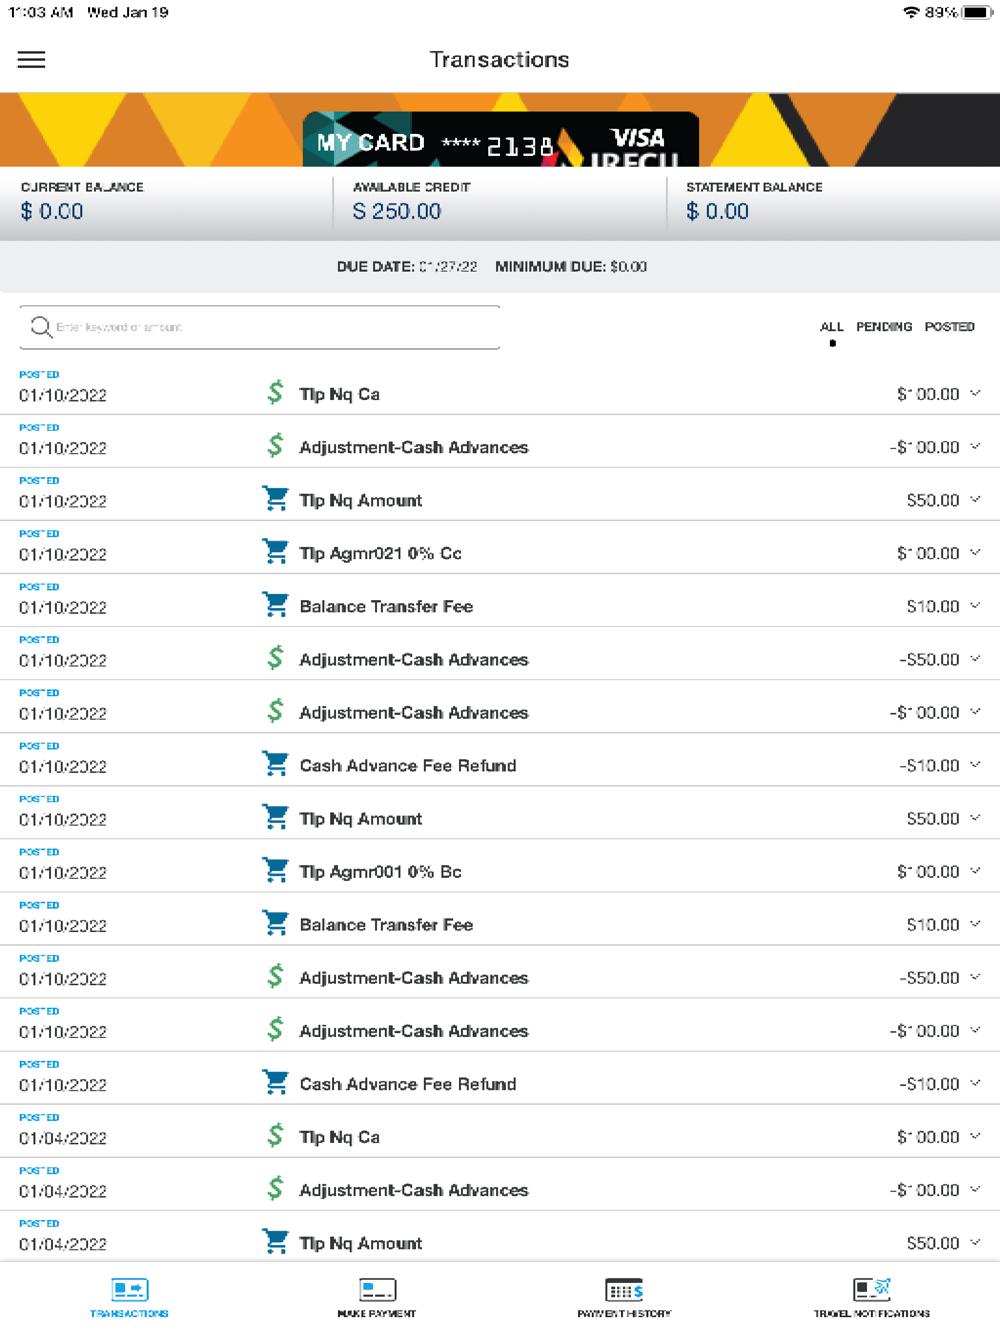The image size is (1000, 1334).
Task: Tap the Minimum Due $0.00 text
Action: tap(571, 267)
